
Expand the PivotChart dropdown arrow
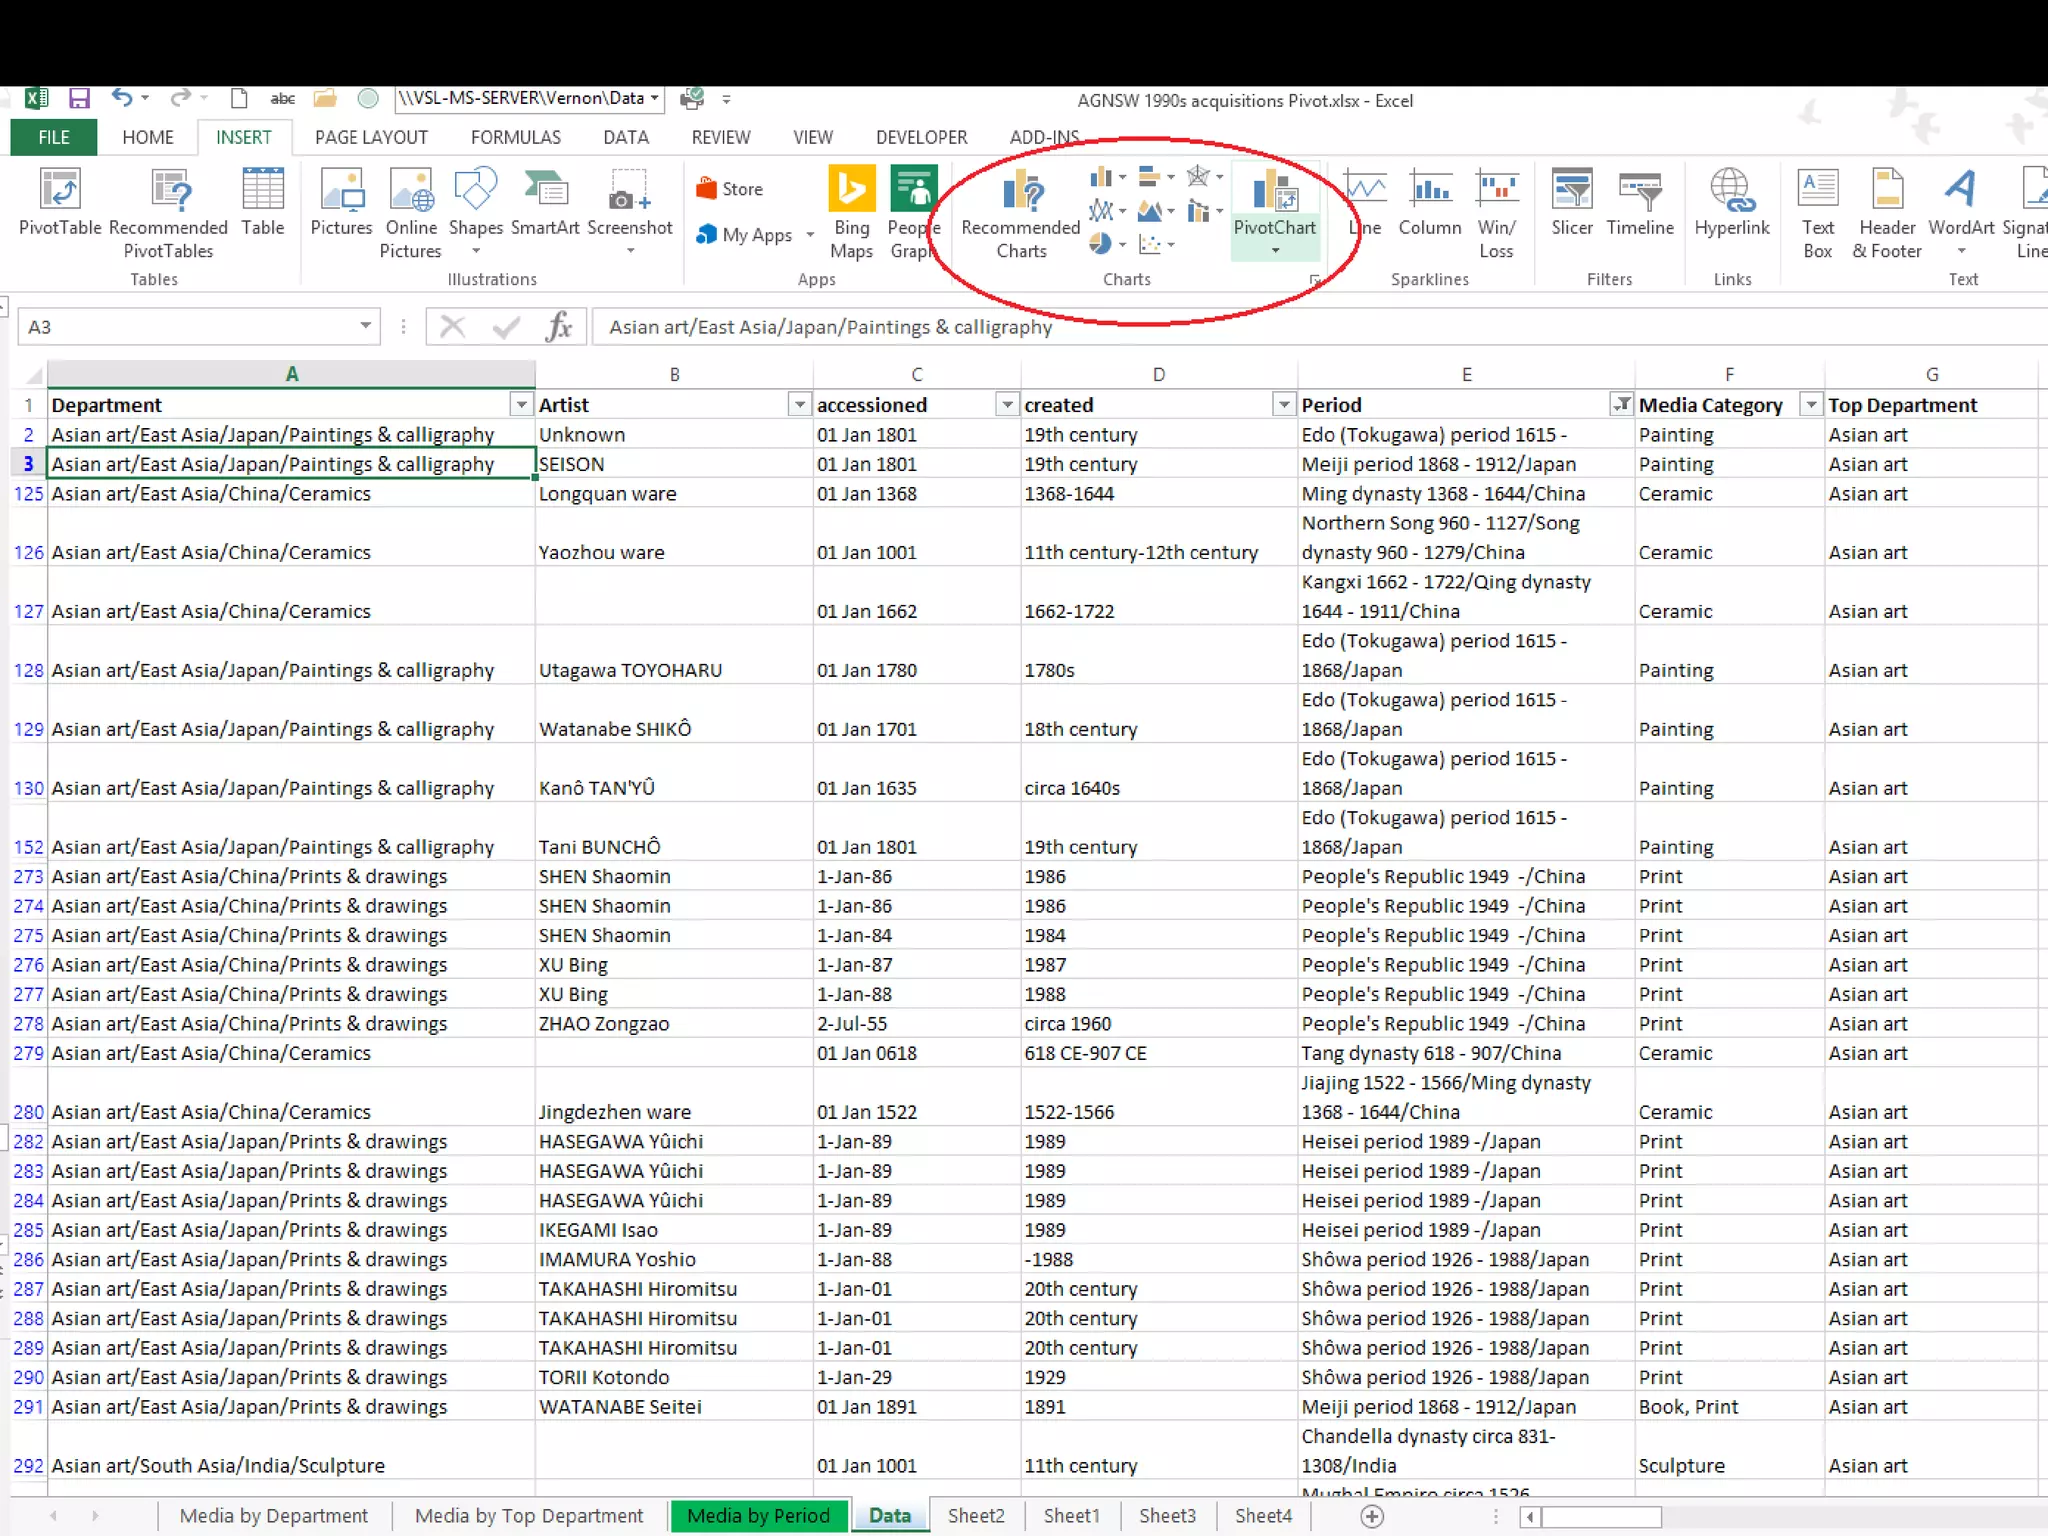1275,251
